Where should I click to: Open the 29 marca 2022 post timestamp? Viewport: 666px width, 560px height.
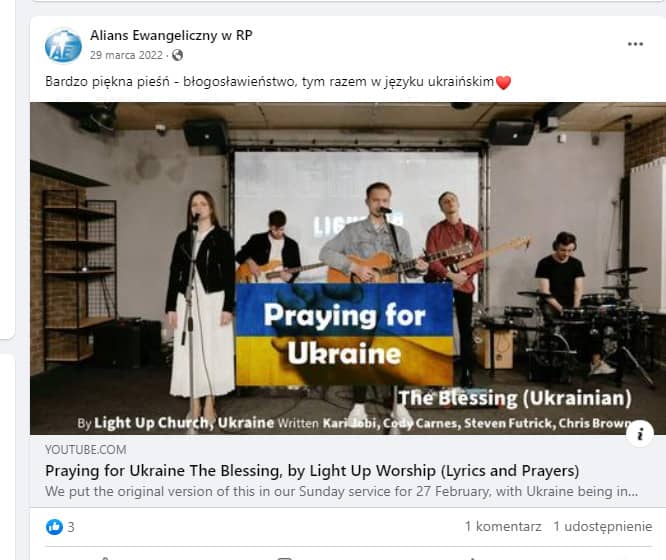(126, 55)
